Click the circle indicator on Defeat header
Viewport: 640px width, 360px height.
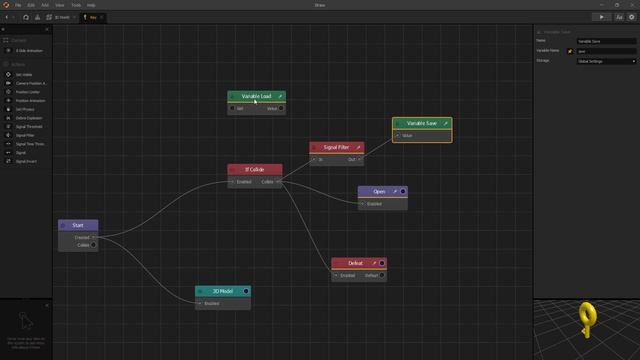(x=382, y=263)
